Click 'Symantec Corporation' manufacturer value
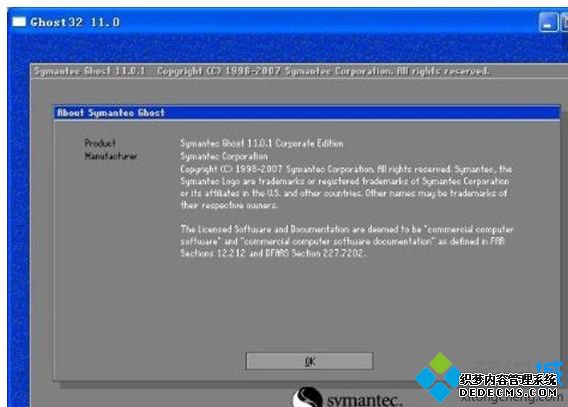568x407 pixels. [224, 156]
